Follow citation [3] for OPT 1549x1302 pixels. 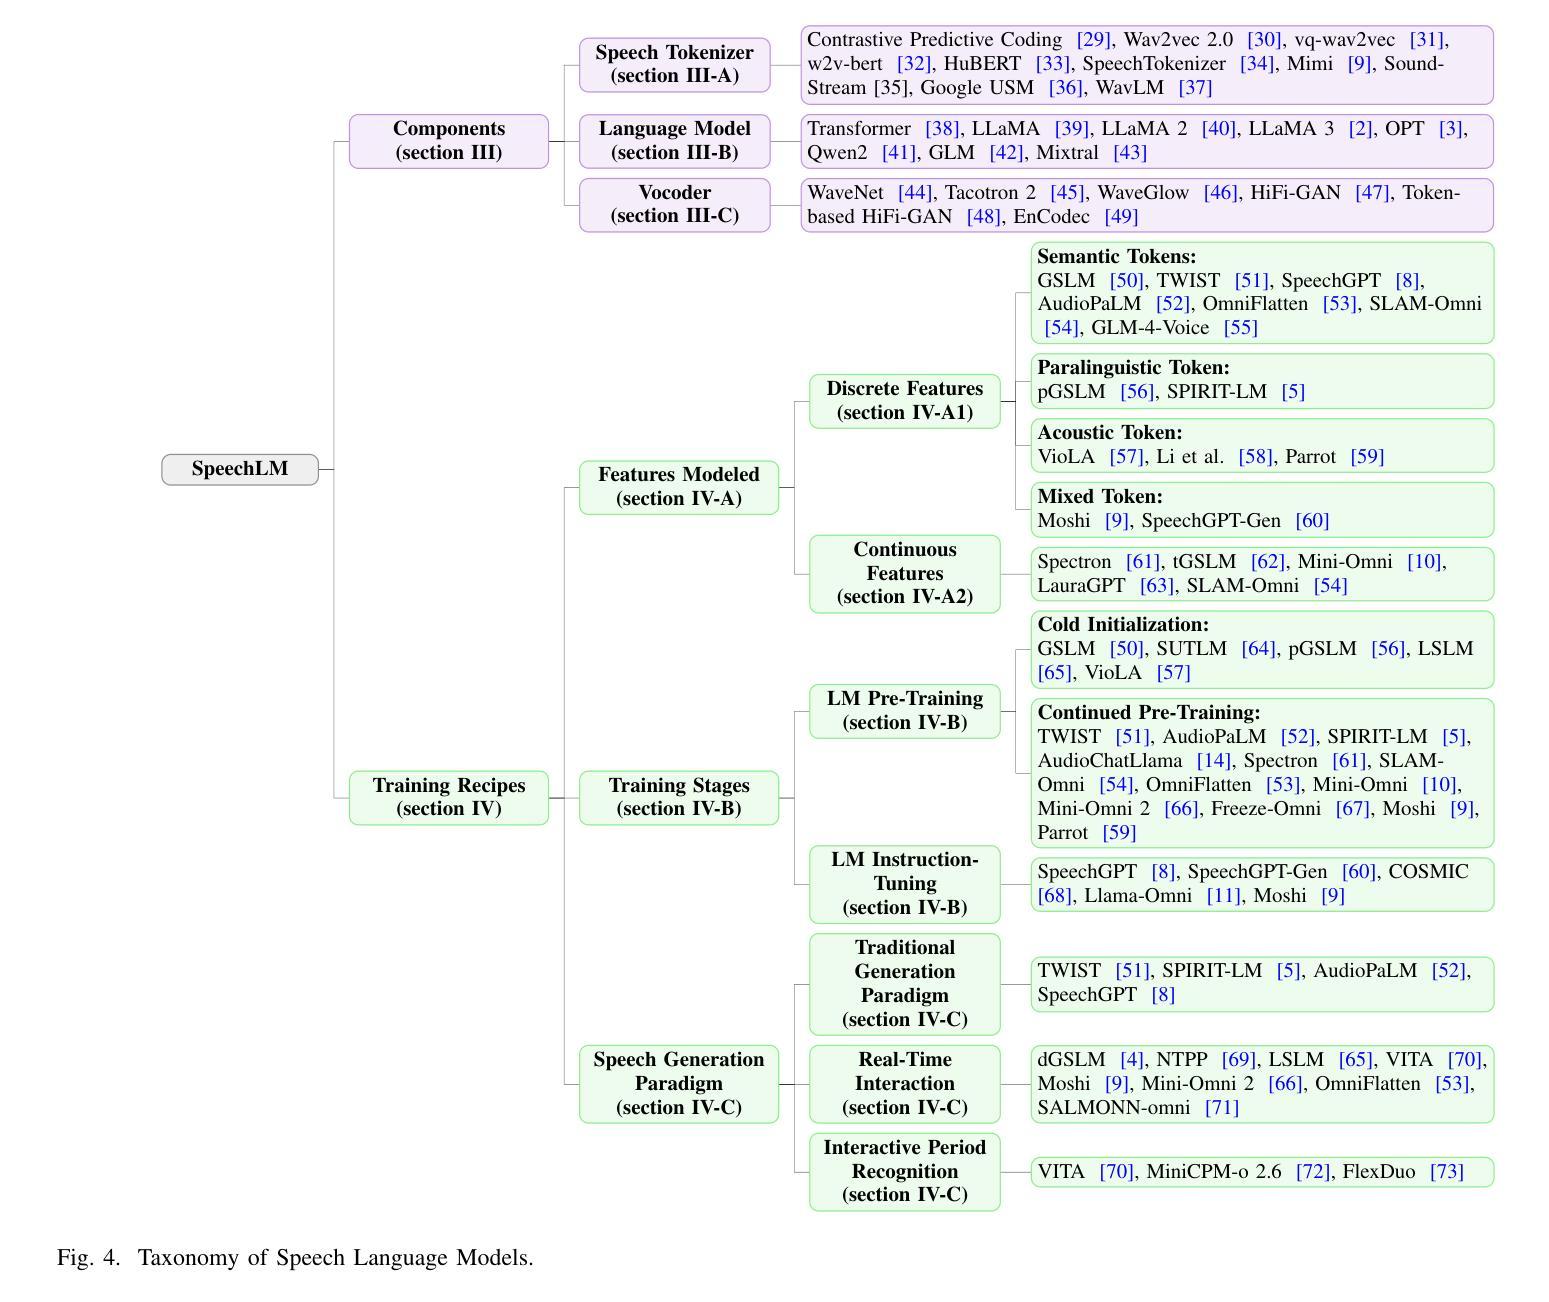(x=1451, y=129)
